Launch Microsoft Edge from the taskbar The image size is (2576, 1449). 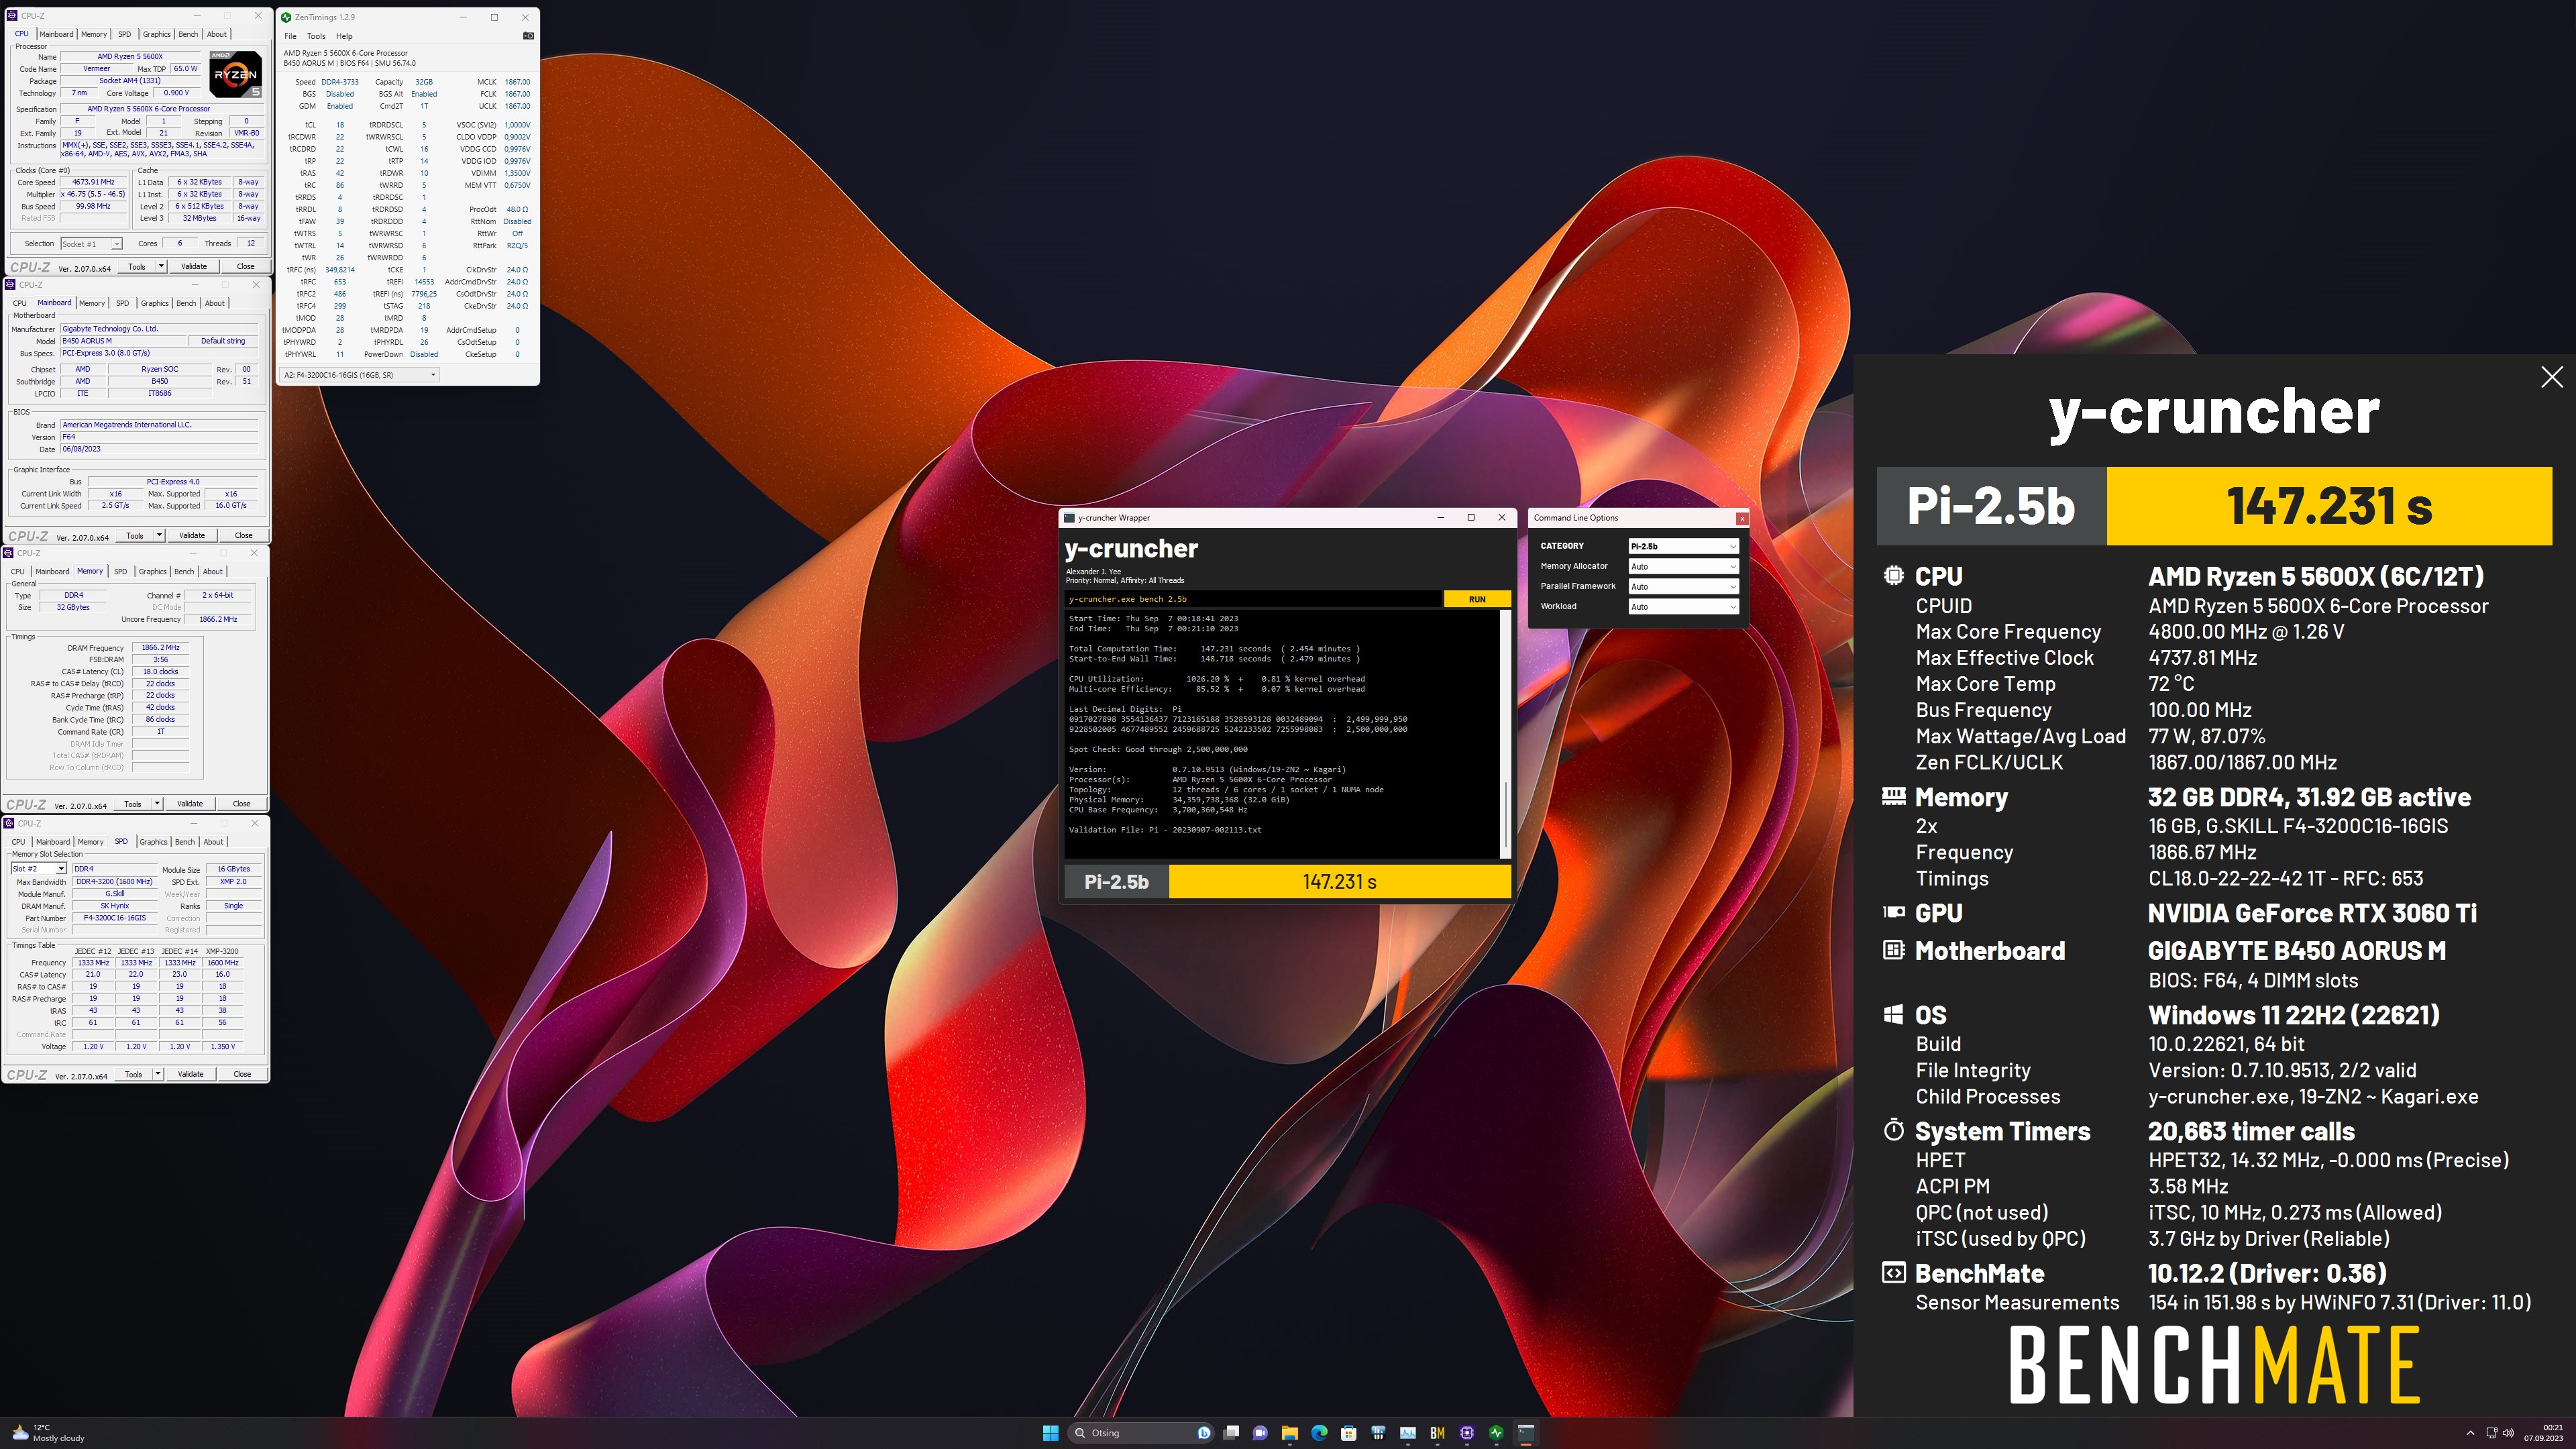[x=1319, y=1433]
